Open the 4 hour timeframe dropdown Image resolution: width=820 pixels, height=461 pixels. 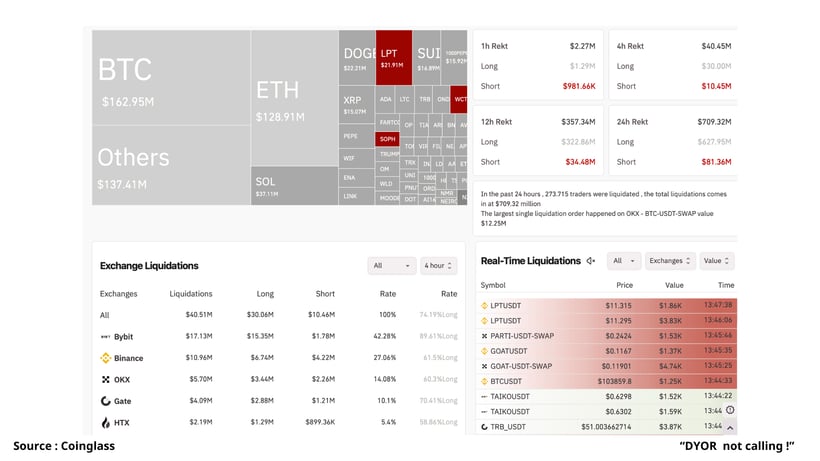point(438,266)
